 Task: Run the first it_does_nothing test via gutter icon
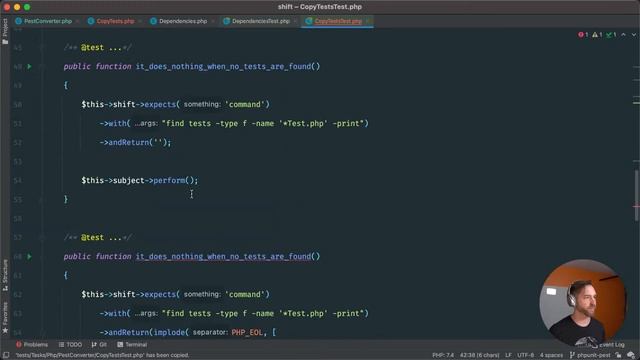click(x=29, y=66)
